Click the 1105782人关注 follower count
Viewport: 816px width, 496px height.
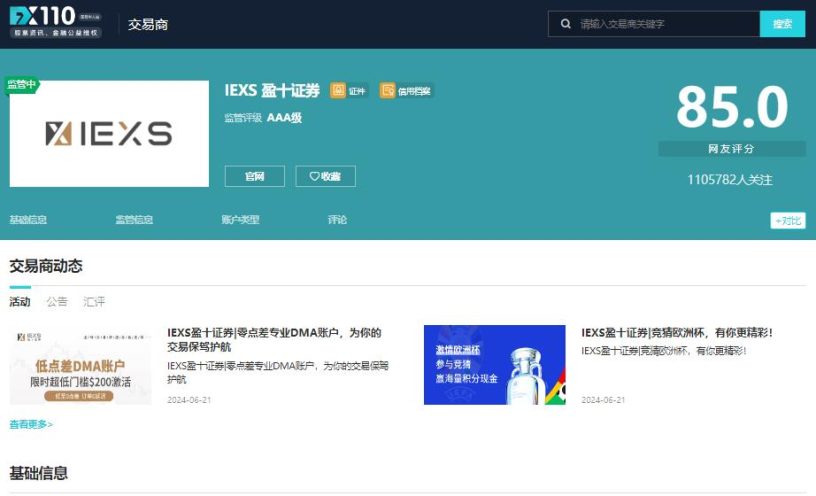pos(730,180)
